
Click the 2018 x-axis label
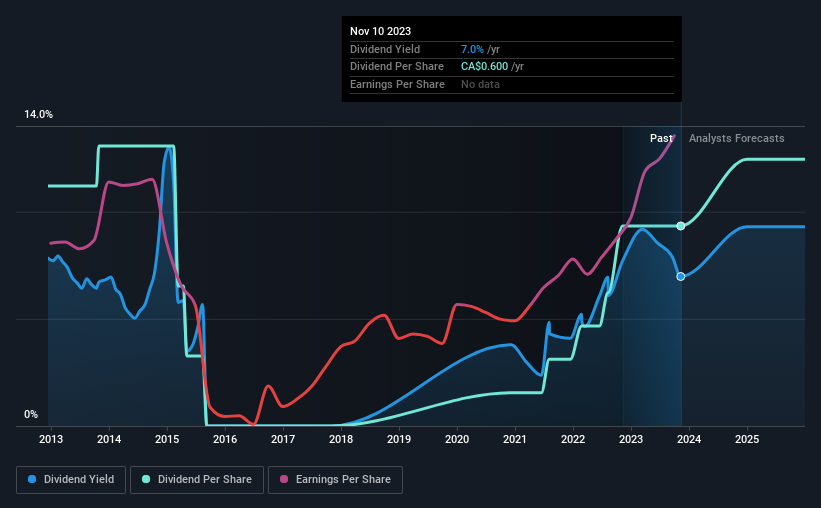pos(341,439)
